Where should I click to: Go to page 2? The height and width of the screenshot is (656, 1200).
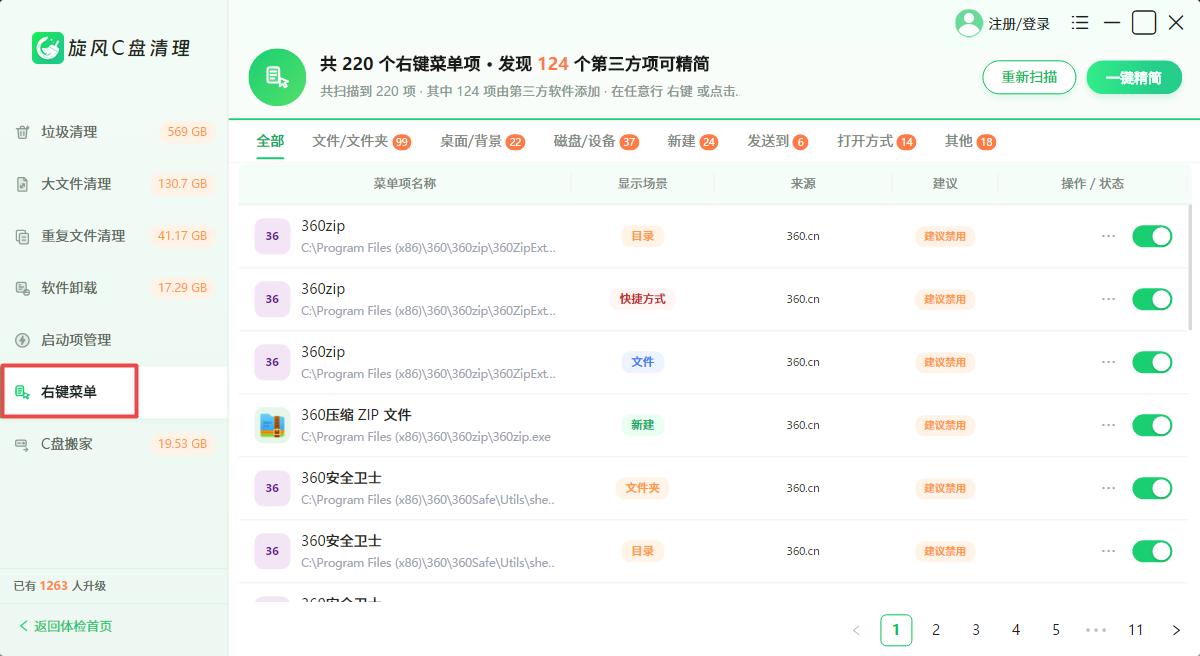pyautogui.click(x=936, y=630)
